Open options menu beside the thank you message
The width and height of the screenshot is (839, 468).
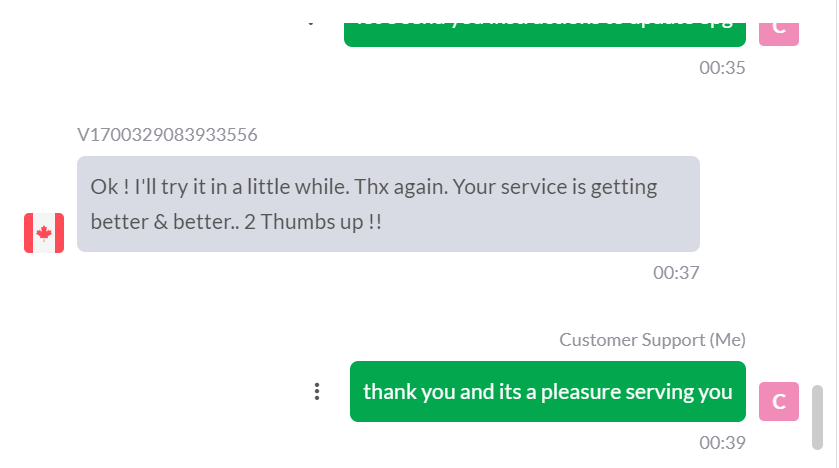[317, 392]
